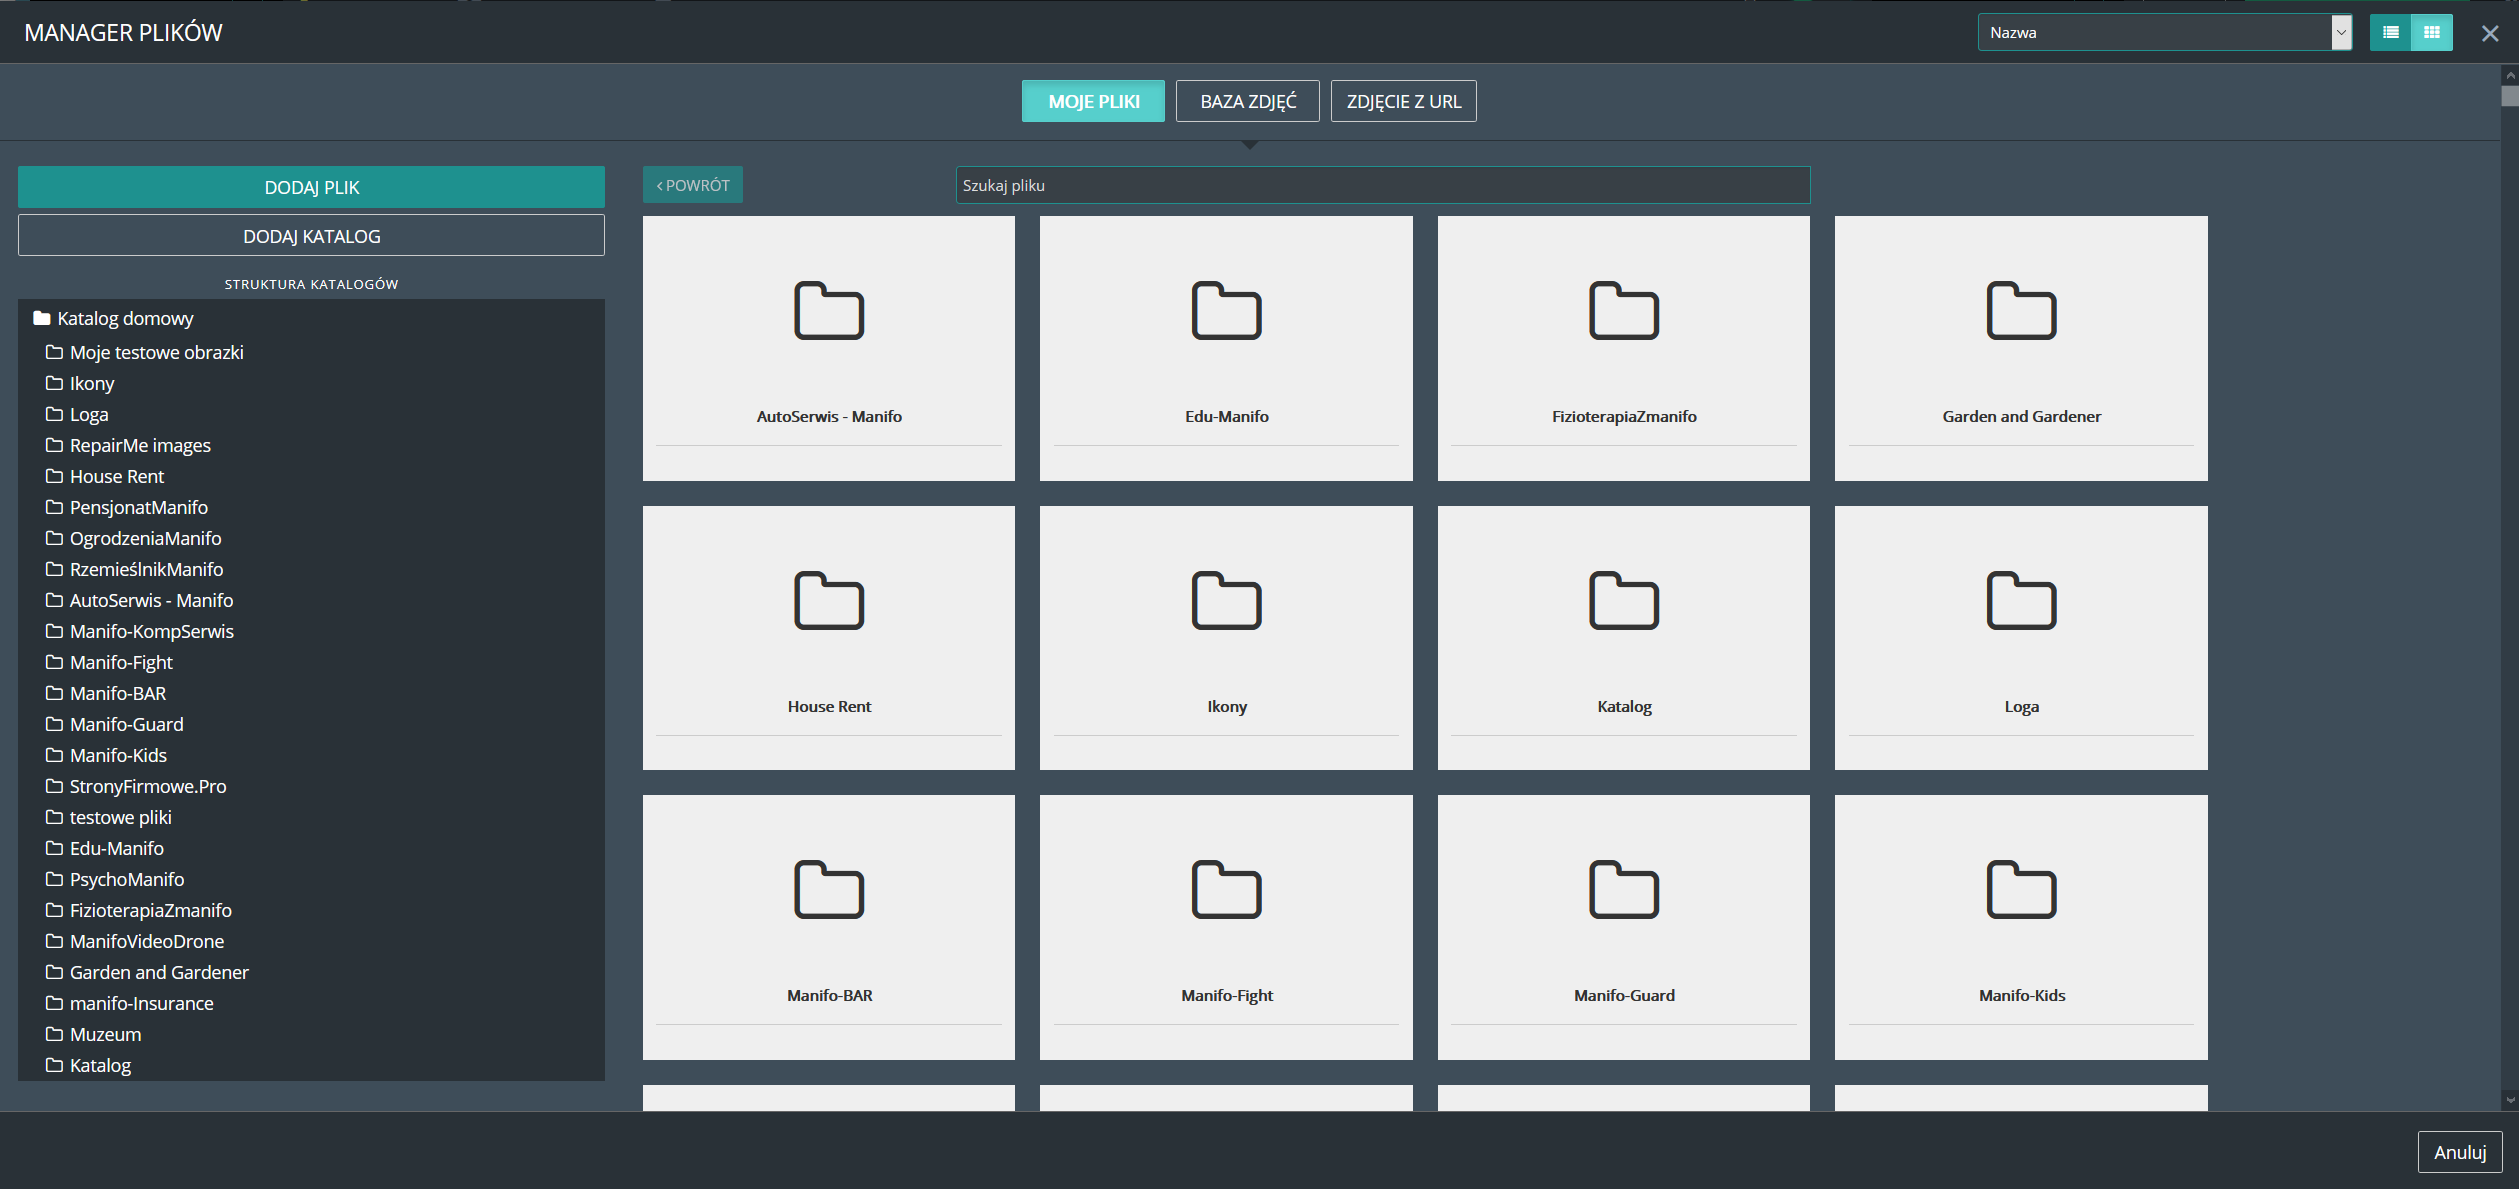2519x1189 pixels.
Task: Switch to list view layout
Action: click(2390, 33)
